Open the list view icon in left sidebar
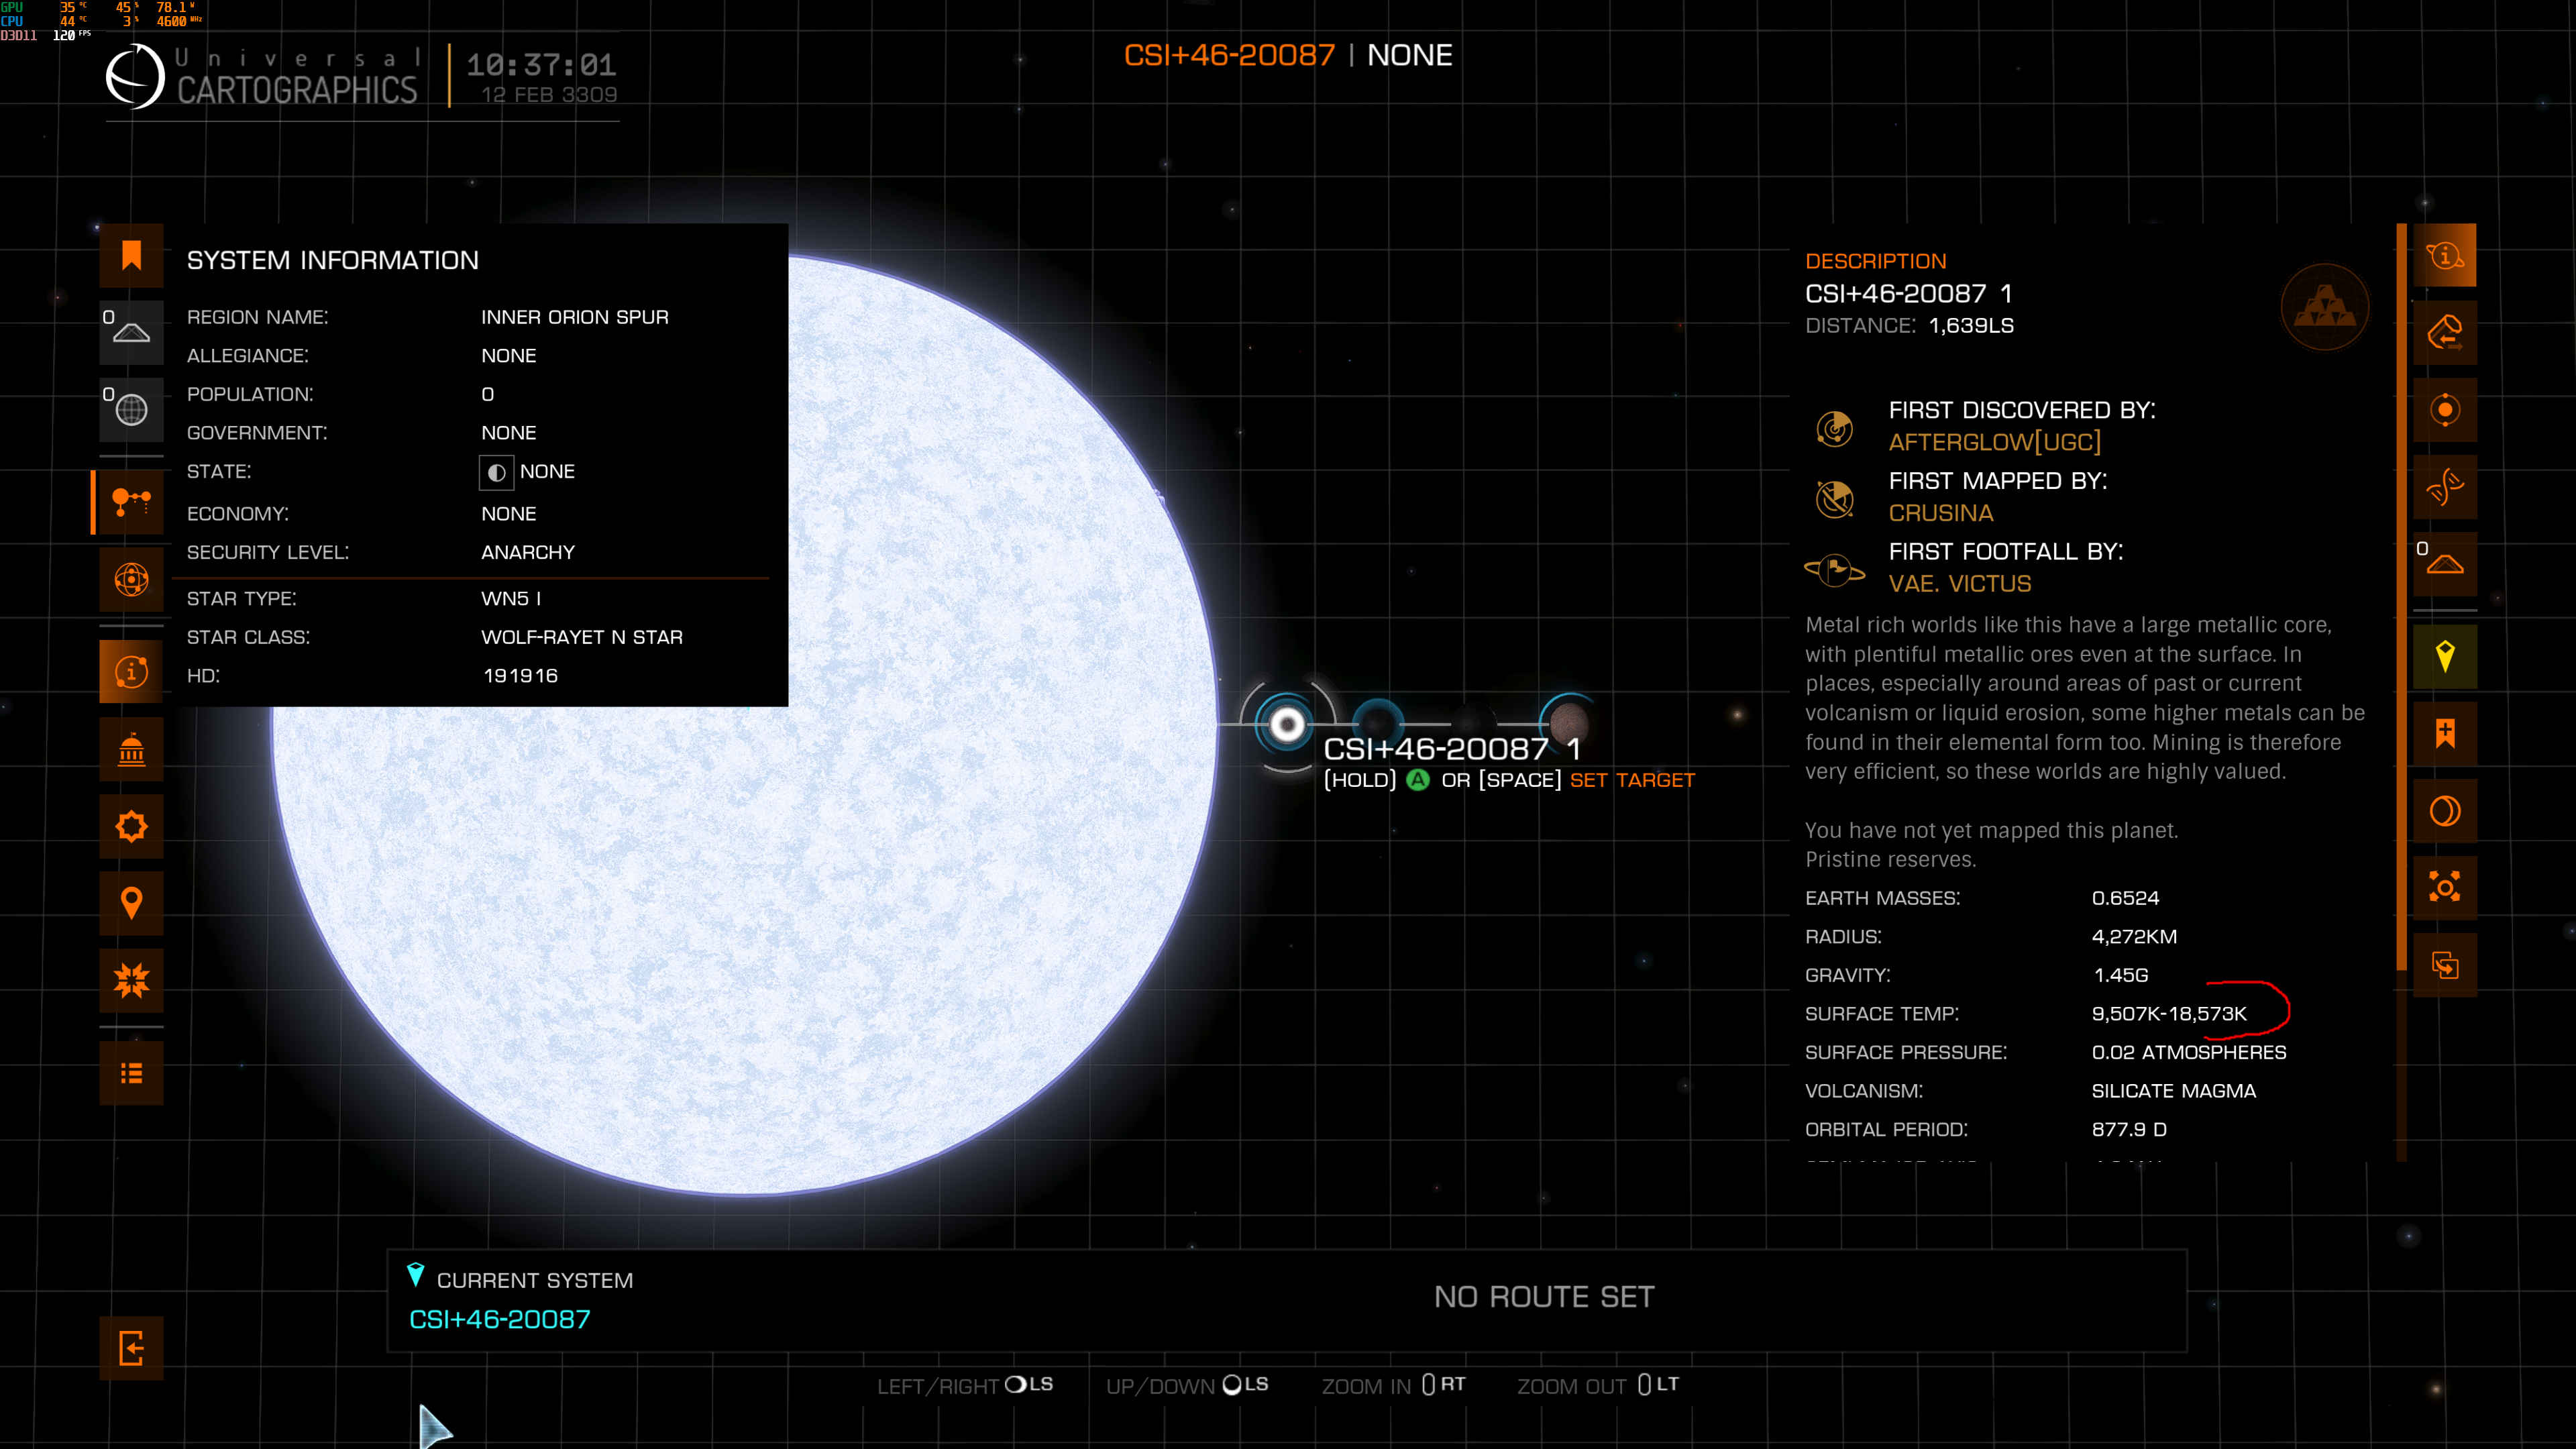This screenshot has width=2576, height=1449. point(131,1073)
